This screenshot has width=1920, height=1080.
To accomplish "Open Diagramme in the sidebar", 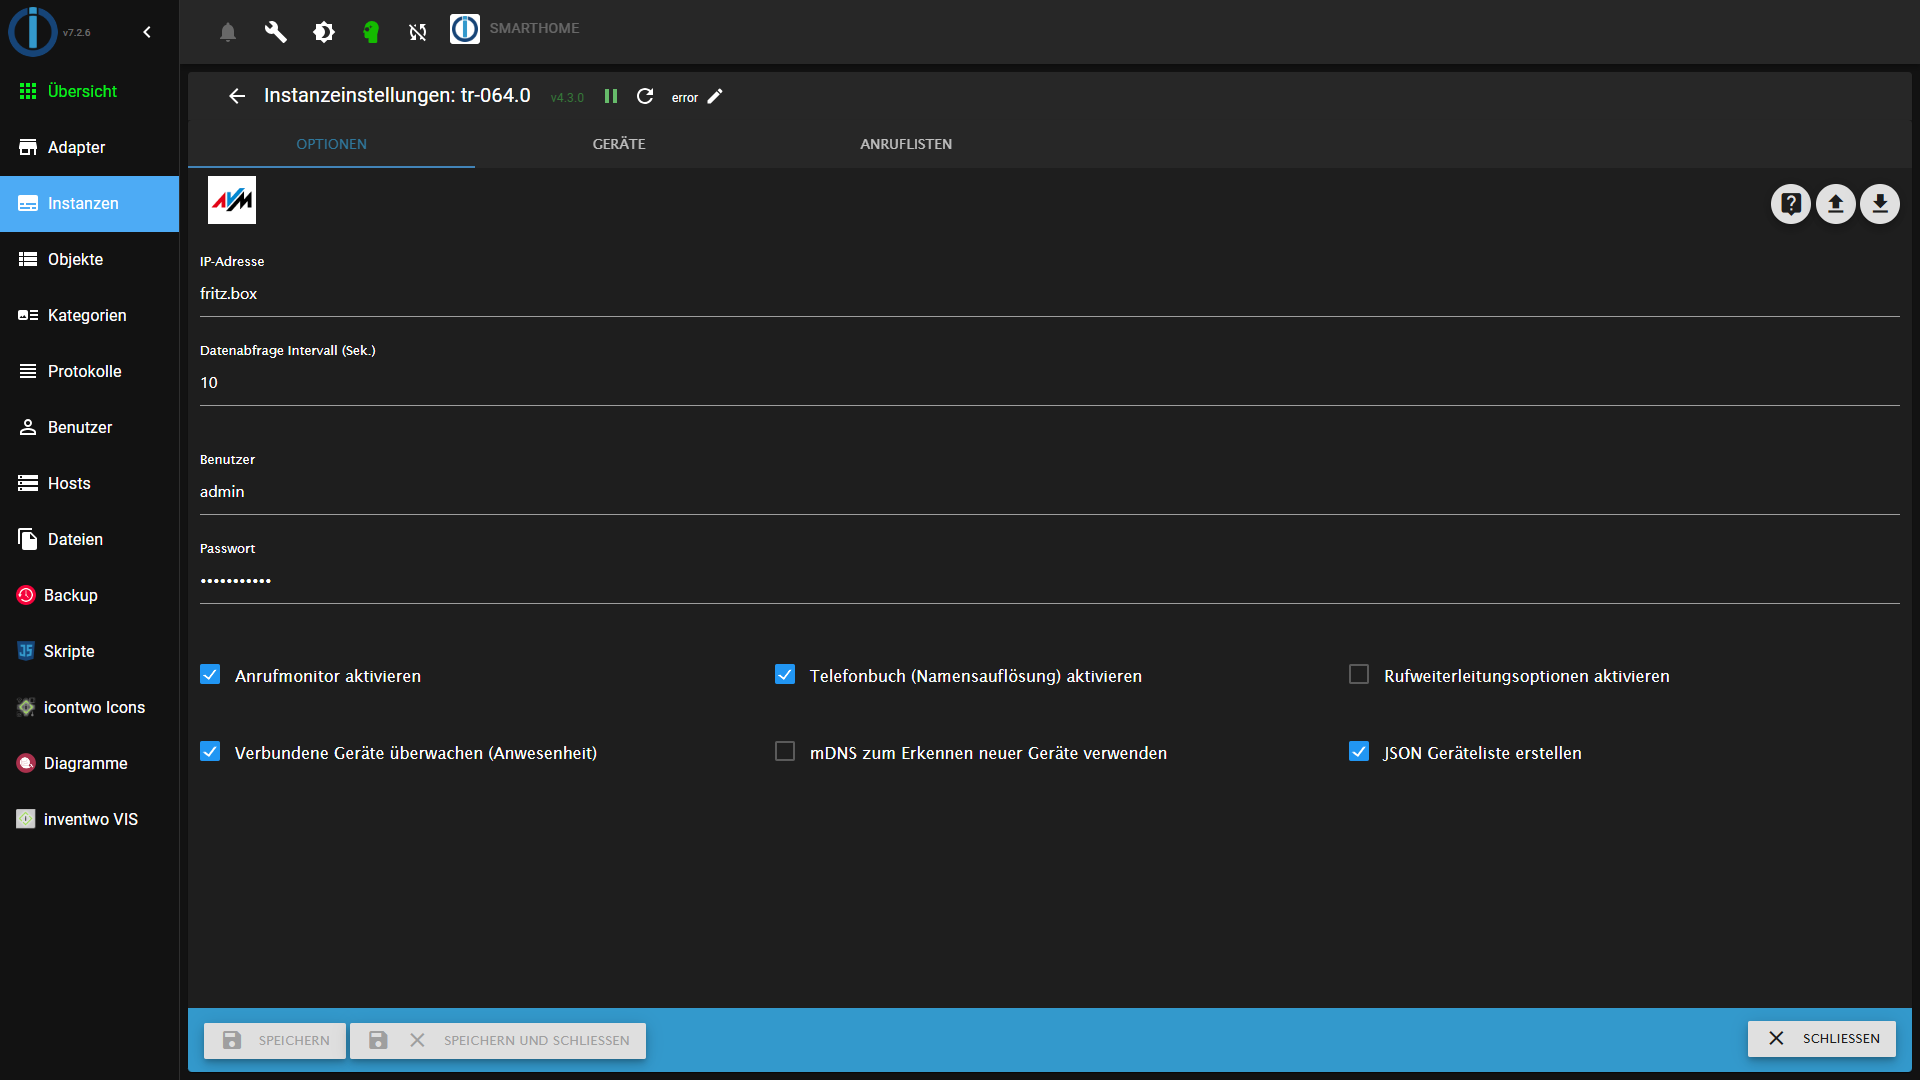I will [89, 763].
